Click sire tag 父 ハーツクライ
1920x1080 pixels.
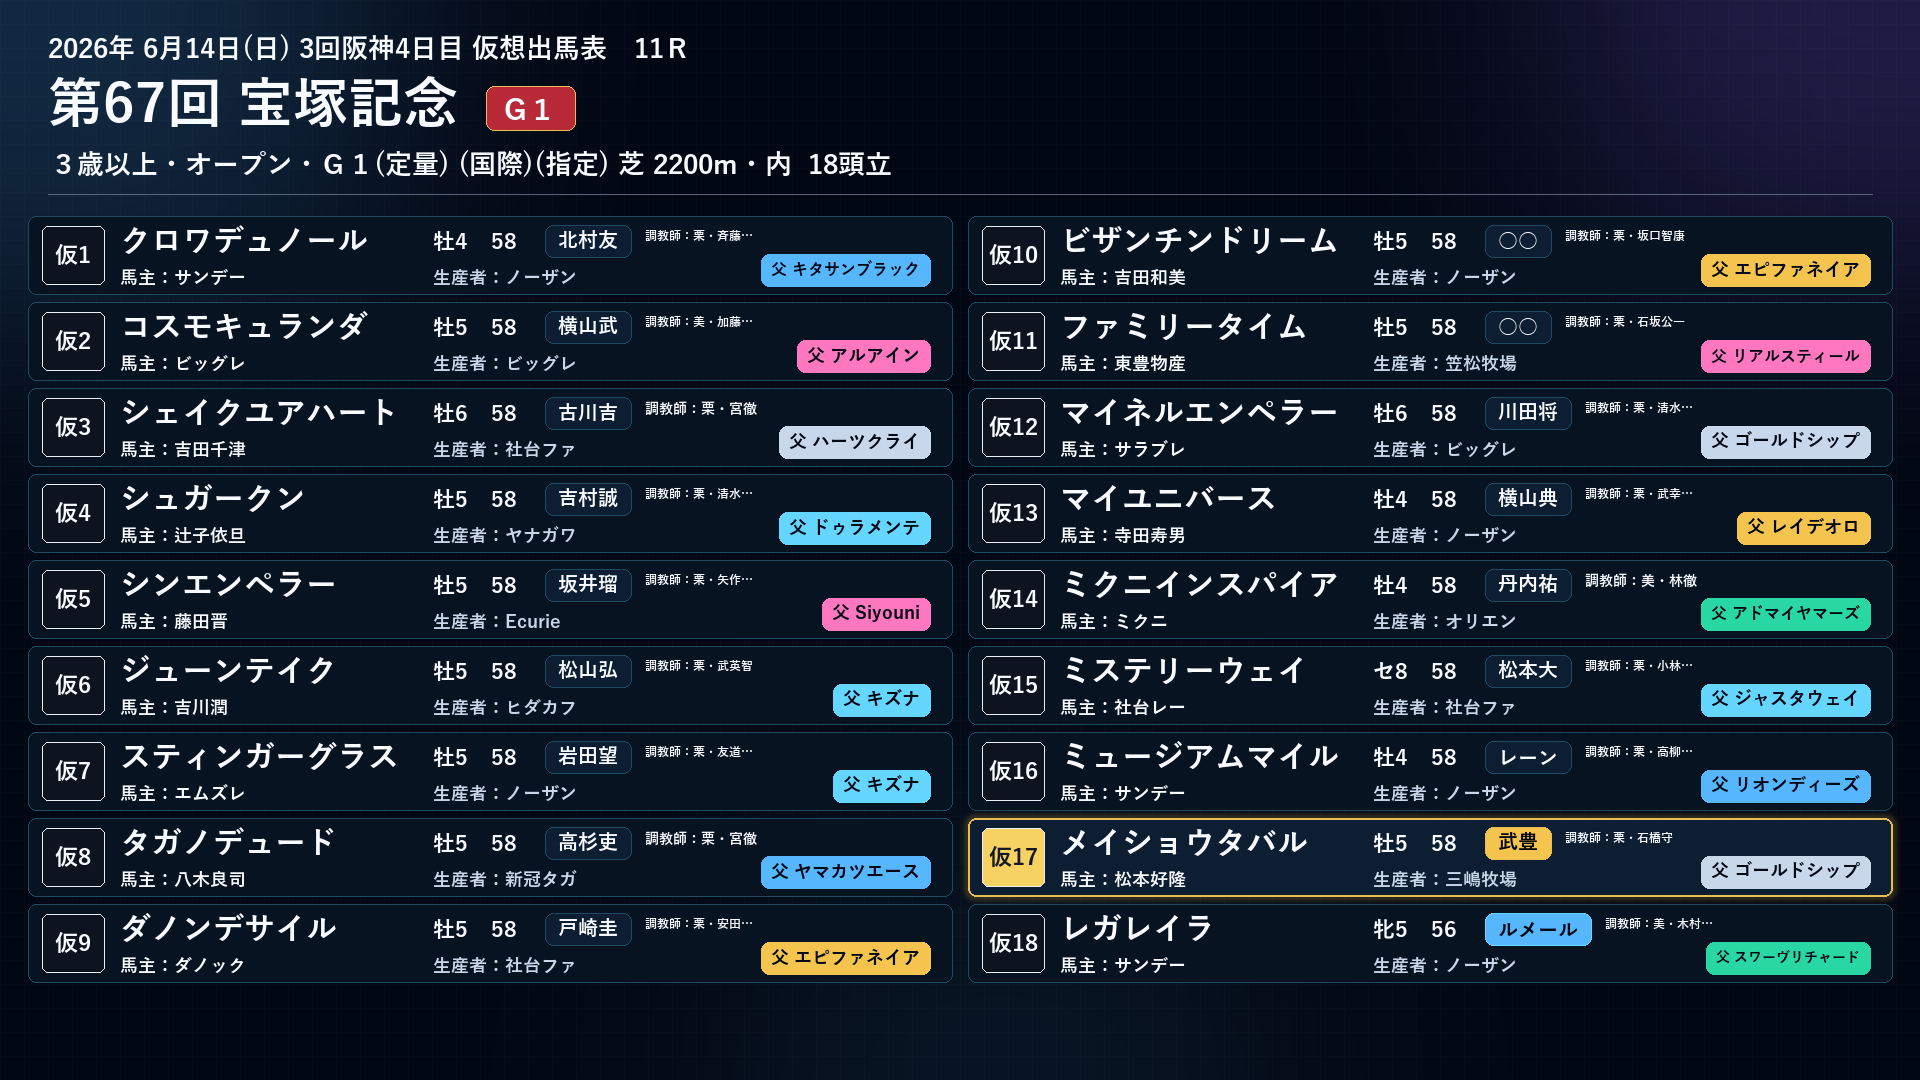[x=854, y=442]
